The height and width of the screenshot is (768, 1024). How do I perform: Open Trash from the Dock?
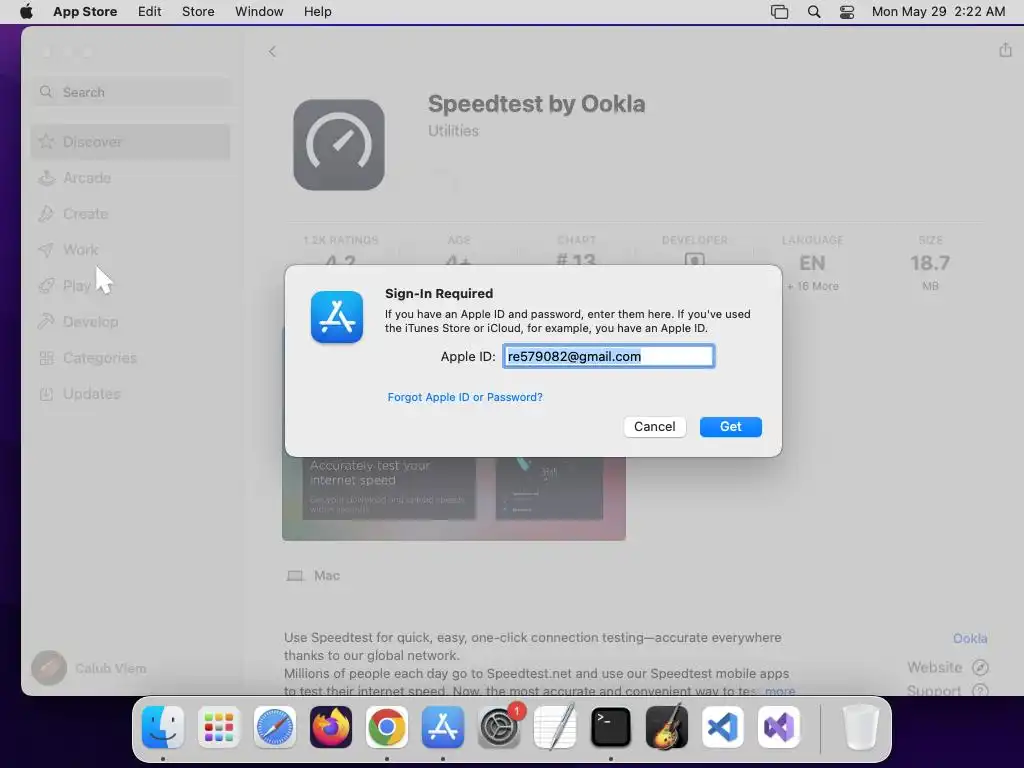(x=861, y=727)
